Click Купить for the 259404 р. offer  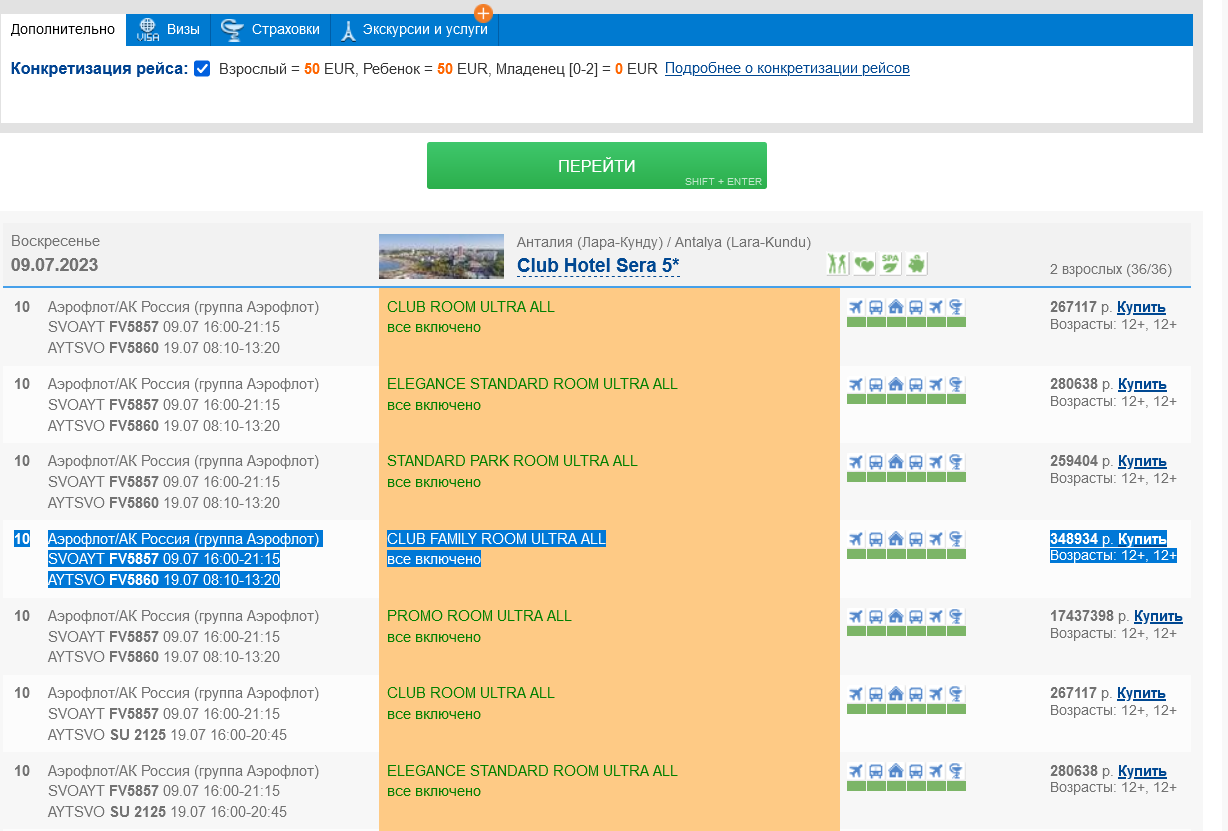pos(1142,461)
